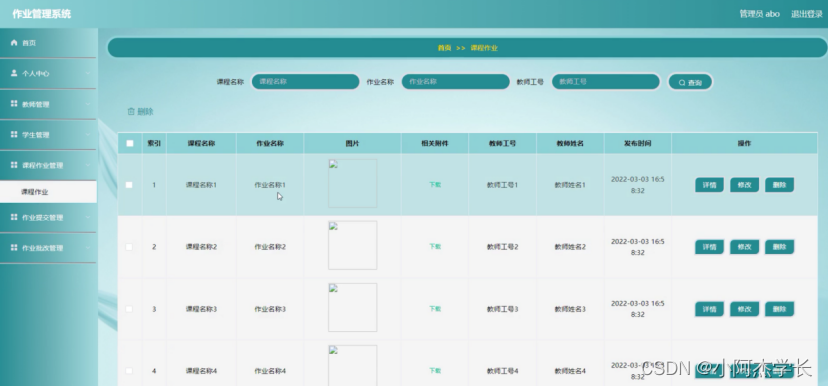
Task: Click the grid icon beside 课程作业管理
Action: [14, 165]
